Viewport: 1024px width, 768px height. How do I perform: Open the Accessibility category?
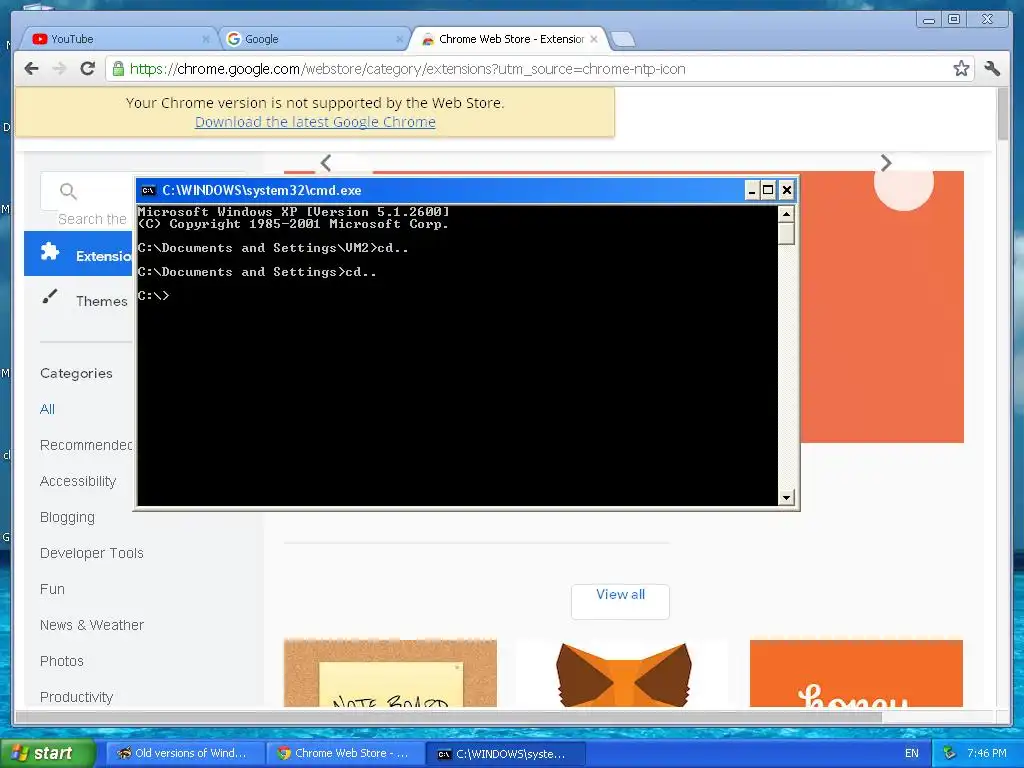click(78, 481)
